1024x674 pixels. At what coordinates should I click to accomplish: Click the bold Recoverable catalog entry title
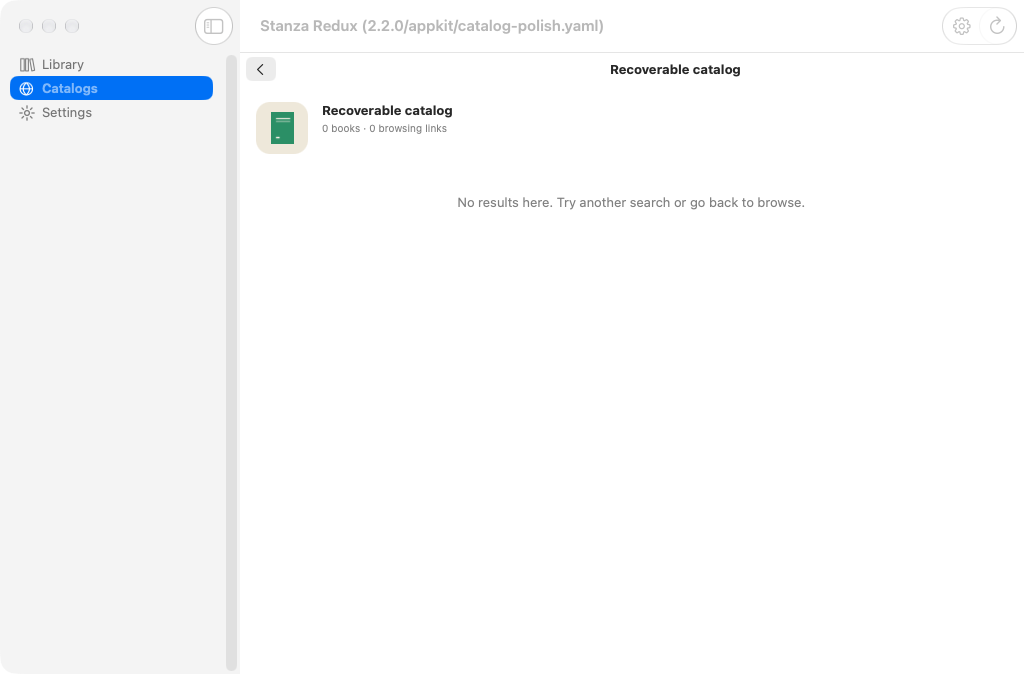[387, 110]
